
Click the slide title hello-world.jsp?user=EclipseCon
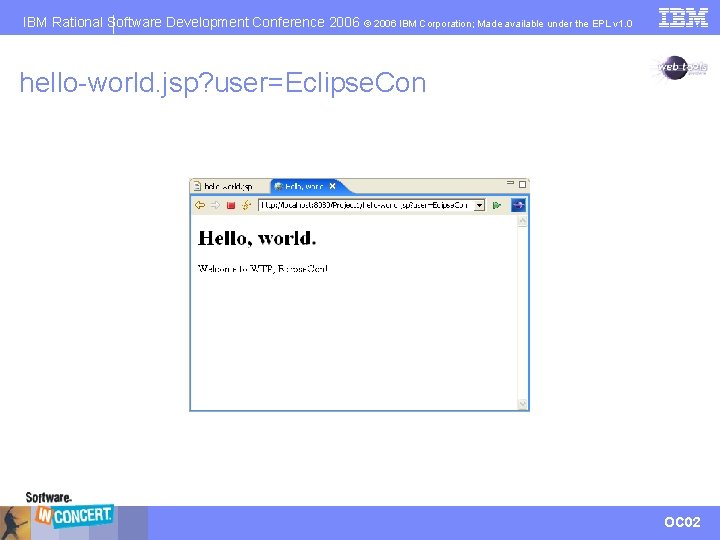tap(223, 83)
